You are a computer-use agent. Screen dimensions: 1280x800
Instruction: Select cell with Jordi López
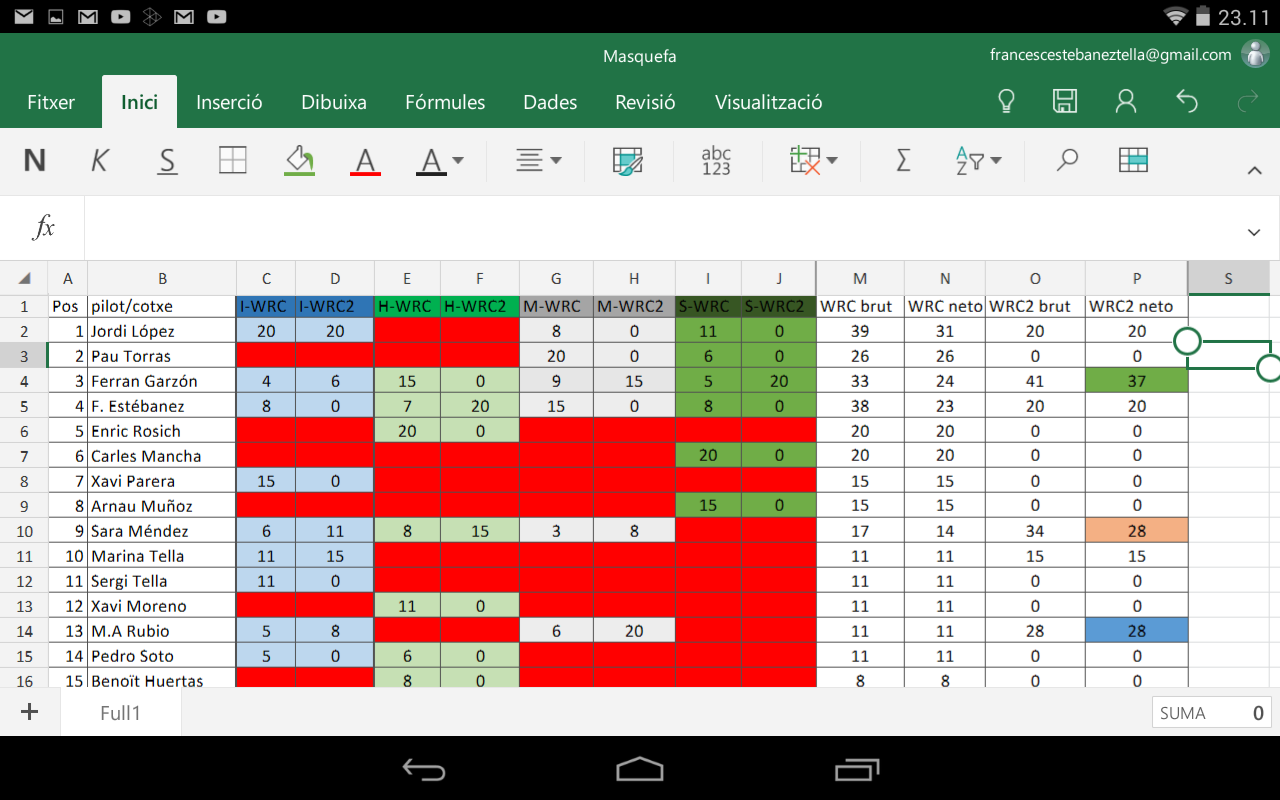coord(162,331)
